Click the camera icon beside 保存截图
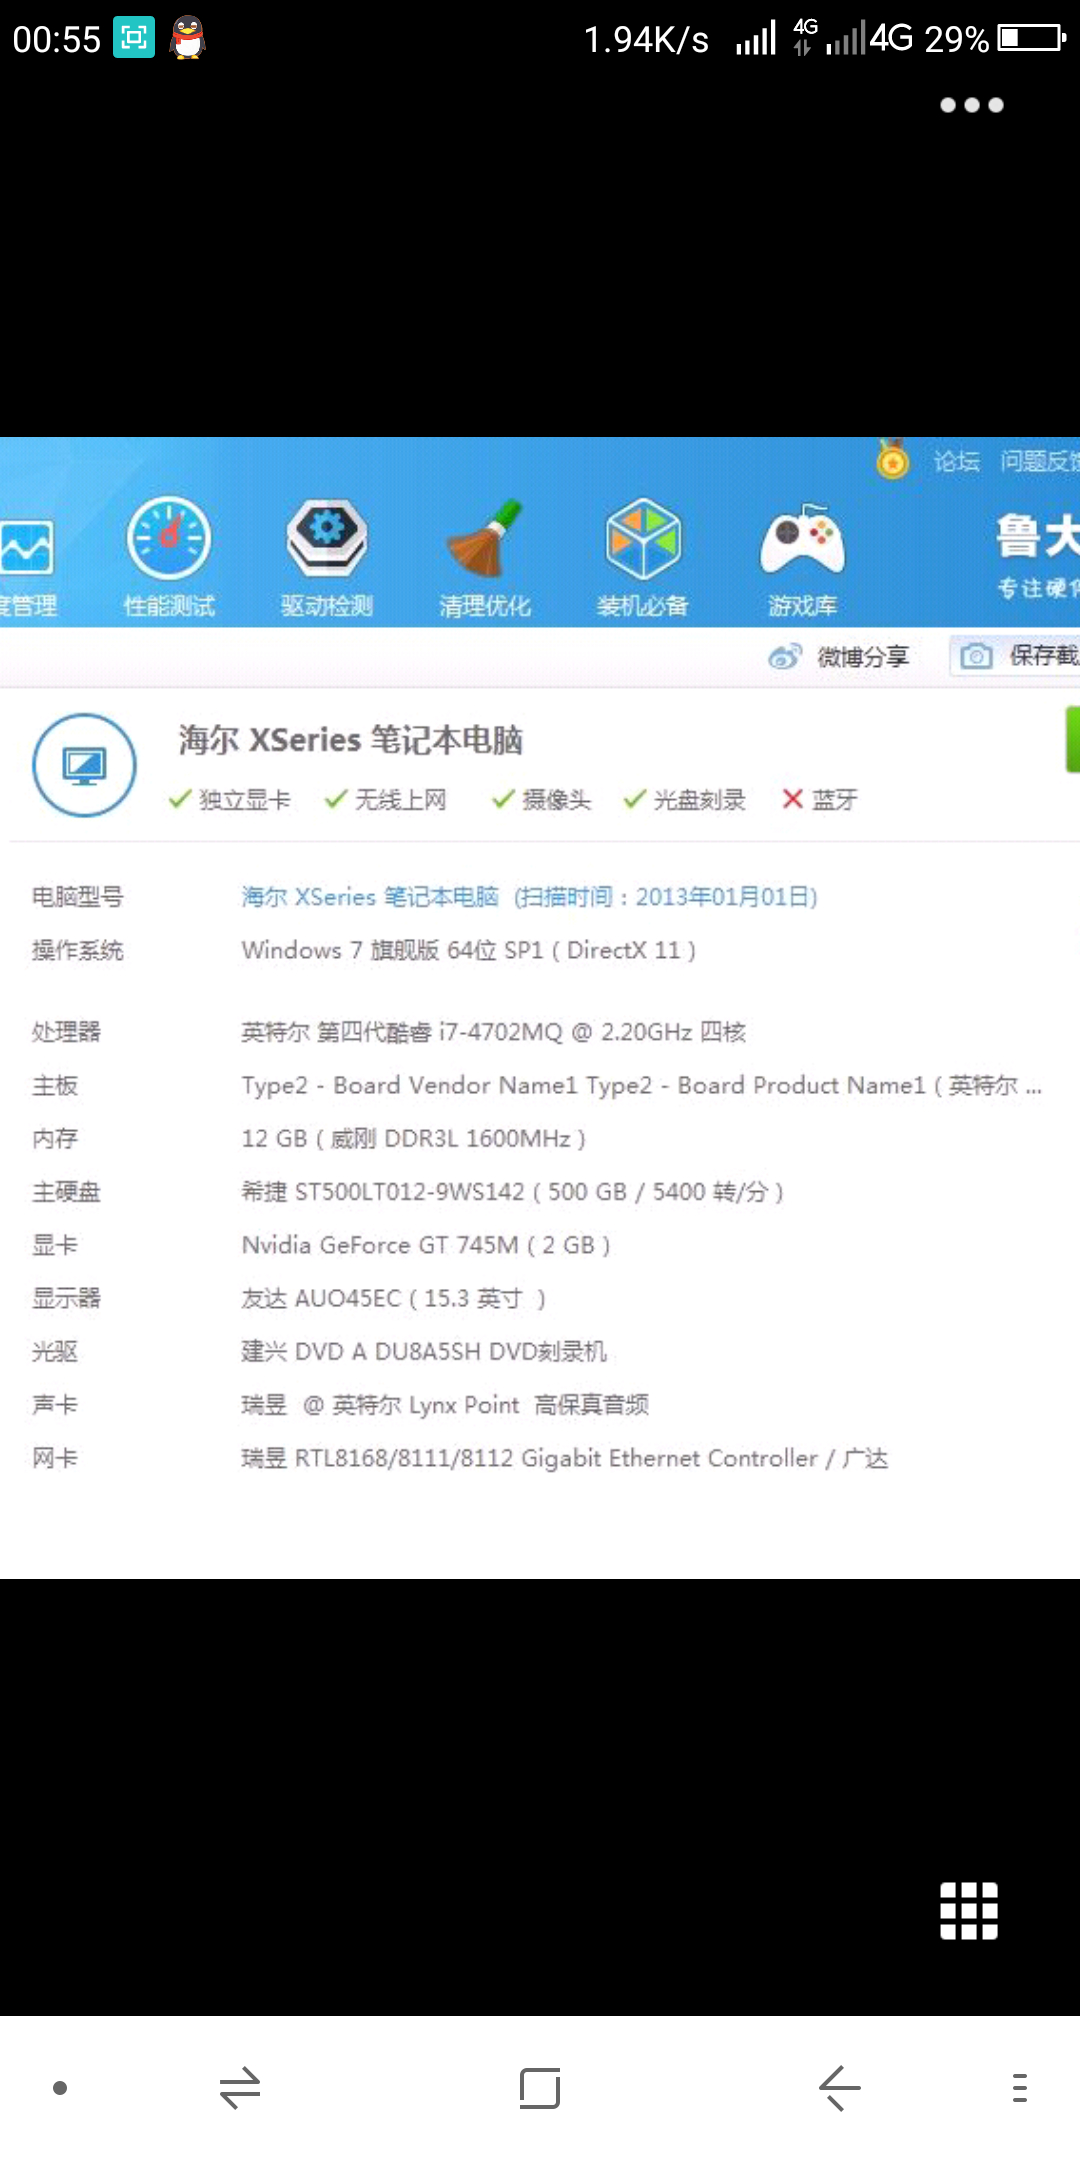Screen dimensions: 1080x2160 (976, 656)
